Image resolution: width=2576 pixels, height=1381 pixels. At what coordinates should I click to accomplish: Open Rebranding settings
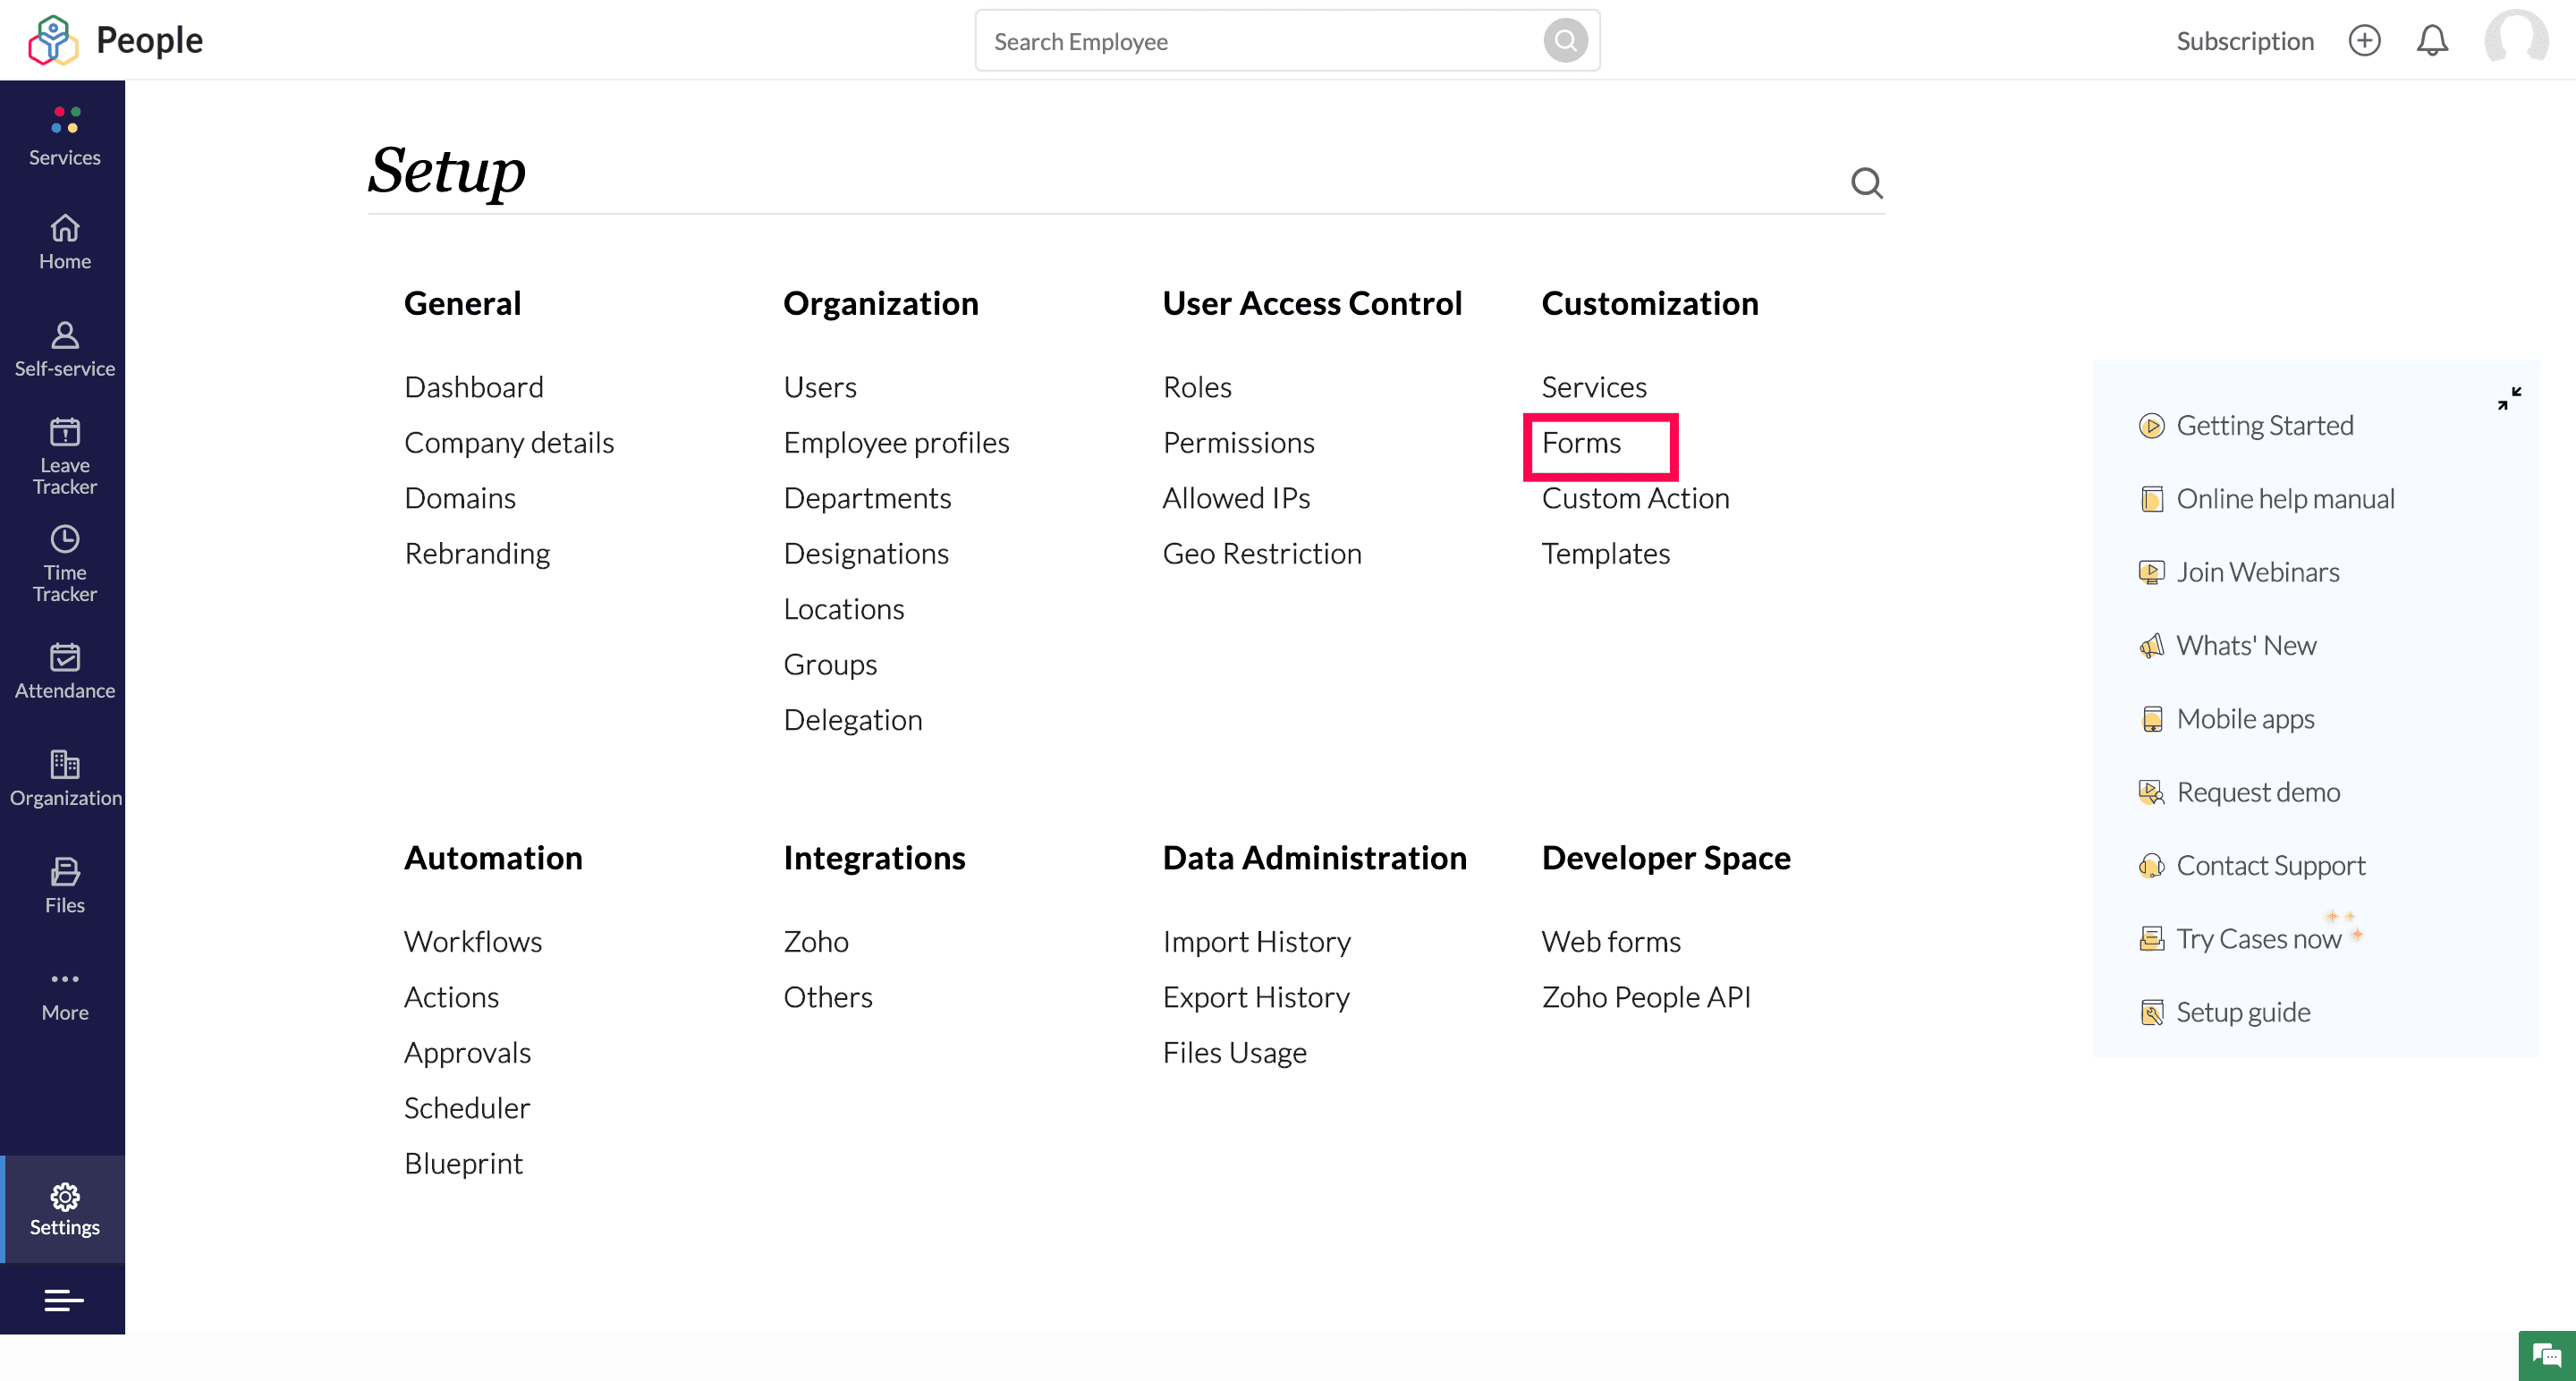coord(477,554)
